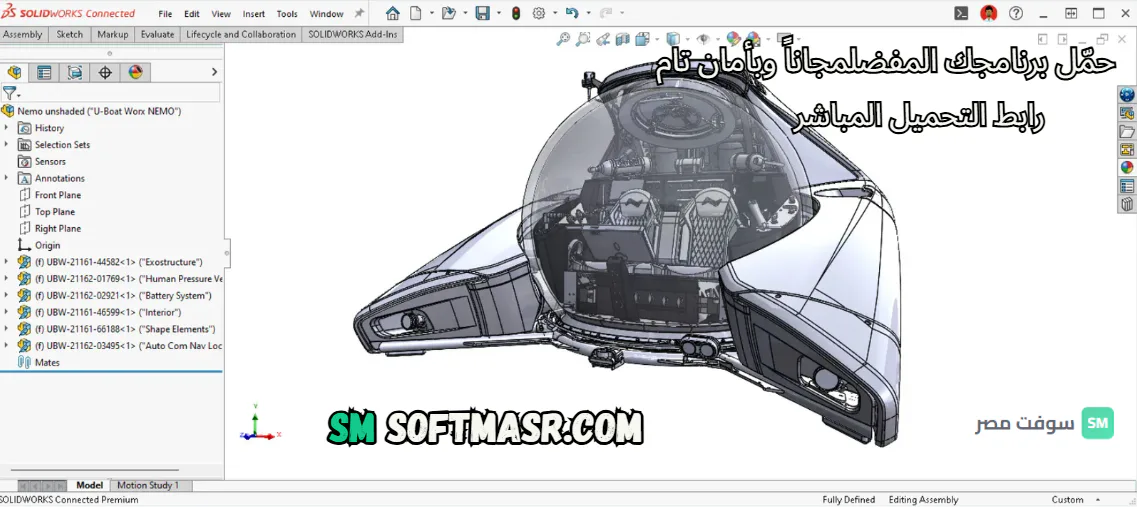Open the DisplayManager color ball tab

pyautogui.click(x=136, y=72)
